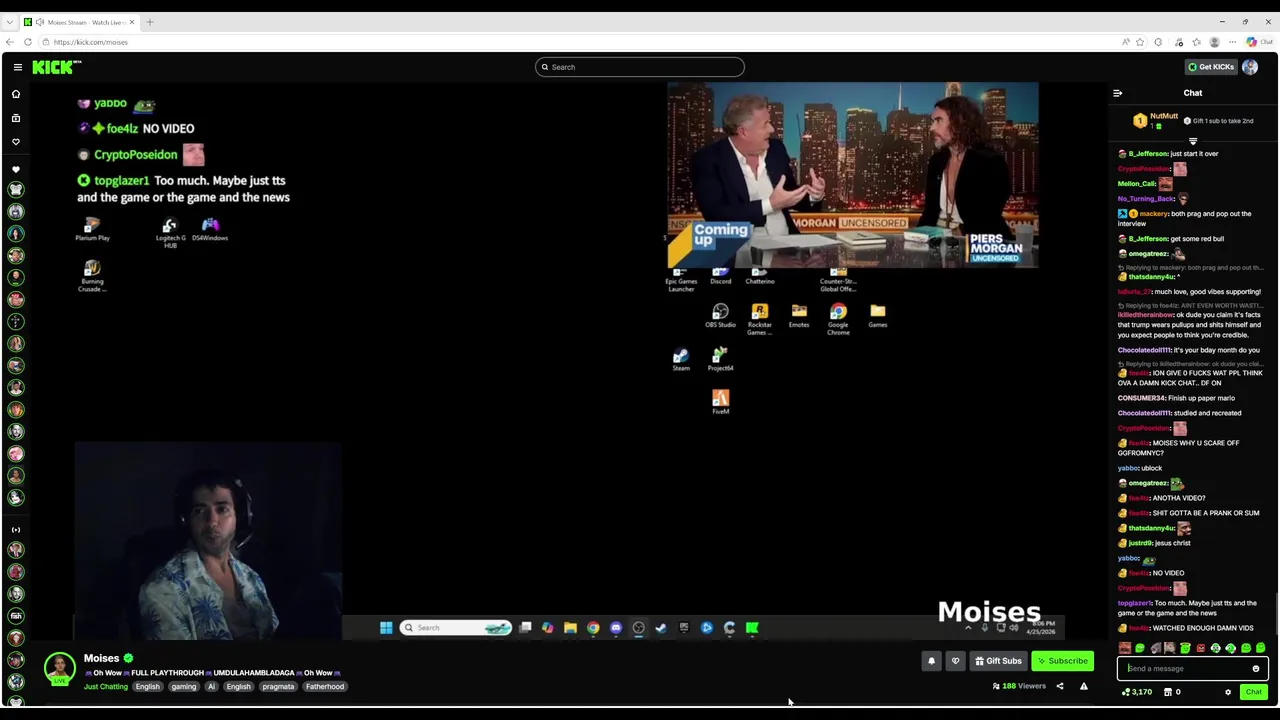The width and height of the screenshot is (1280, 720).
Task: Select the pragmata tag
Action: pos(278,687)
